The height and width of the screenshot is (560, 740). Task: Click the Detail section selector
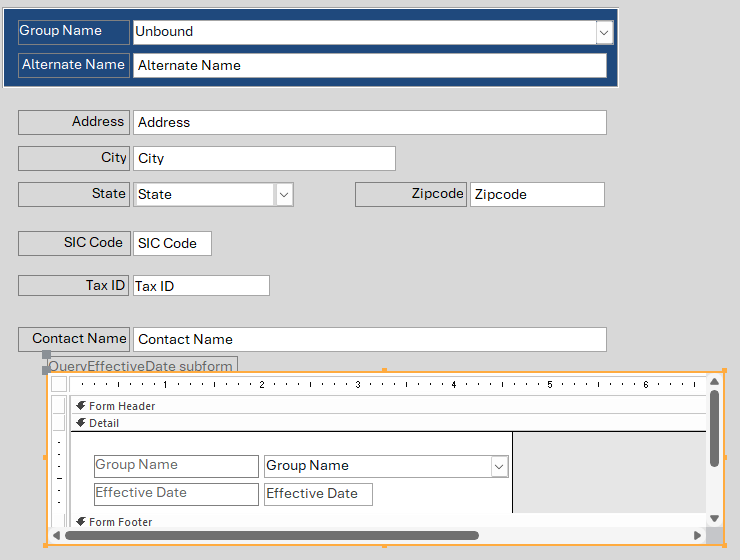tap(59, 423)
